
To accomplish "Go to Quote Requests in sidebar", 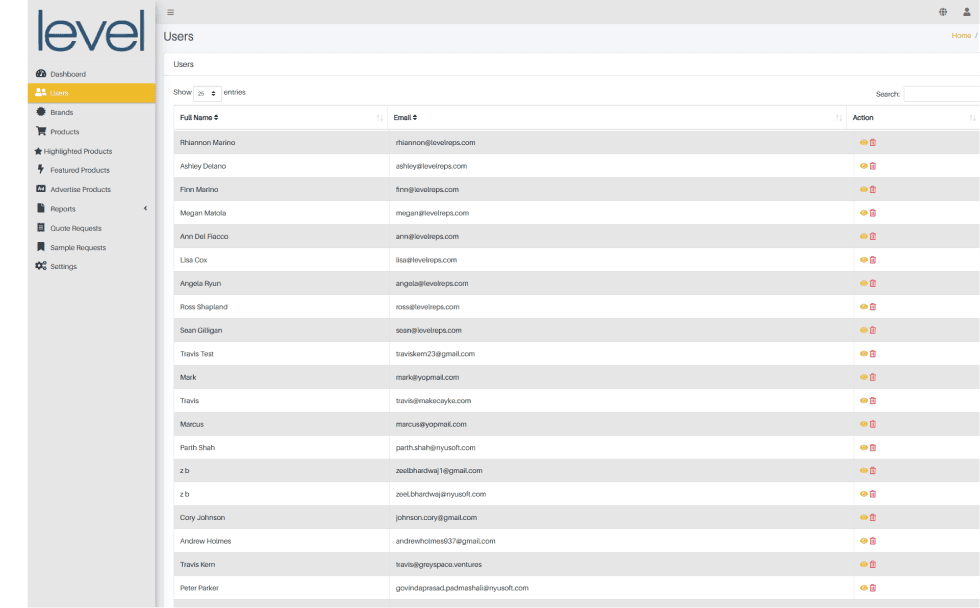I will pyautogui.click(x=76, y=228).
